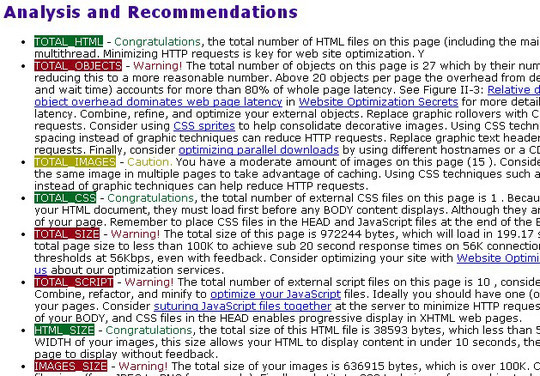The width and height of the screenshot is (540, 376).
Task: Click object overhead dominates web page latency link
Action: [x=158, y=102]
